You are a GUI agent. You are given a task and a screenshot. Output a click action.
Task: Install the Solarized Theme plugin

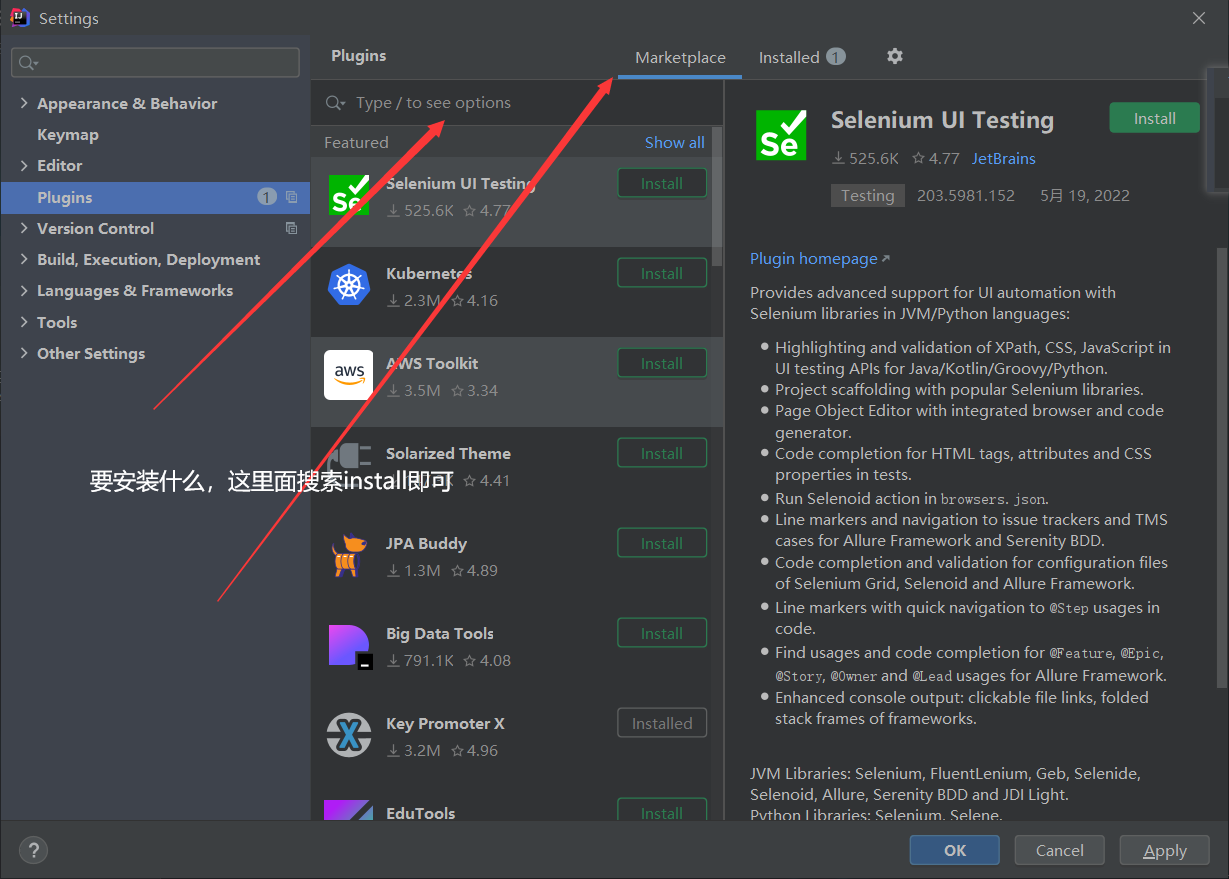coord(662,453)
